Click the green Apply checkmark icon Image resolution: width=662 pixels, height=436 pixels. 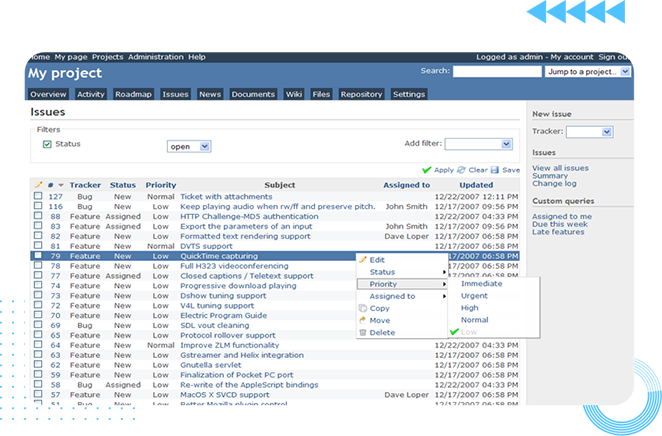click(x=426, y=170)
